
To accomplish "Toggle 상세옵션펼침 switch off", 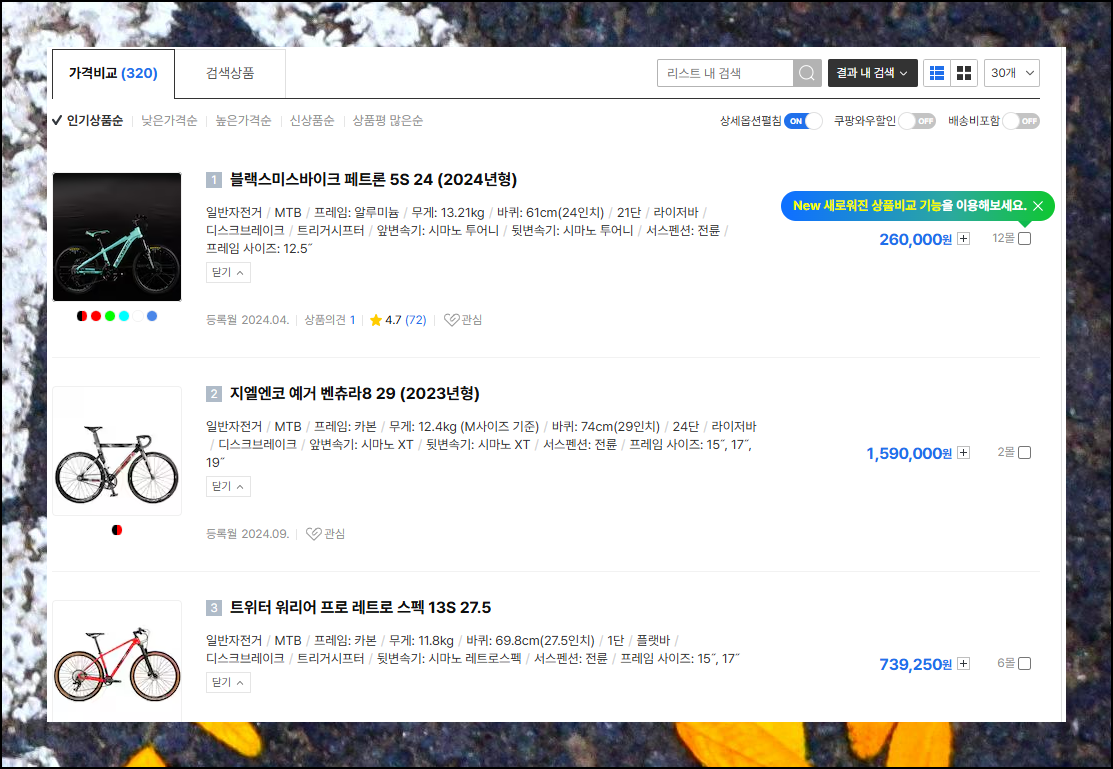I will tap(803, 121).
